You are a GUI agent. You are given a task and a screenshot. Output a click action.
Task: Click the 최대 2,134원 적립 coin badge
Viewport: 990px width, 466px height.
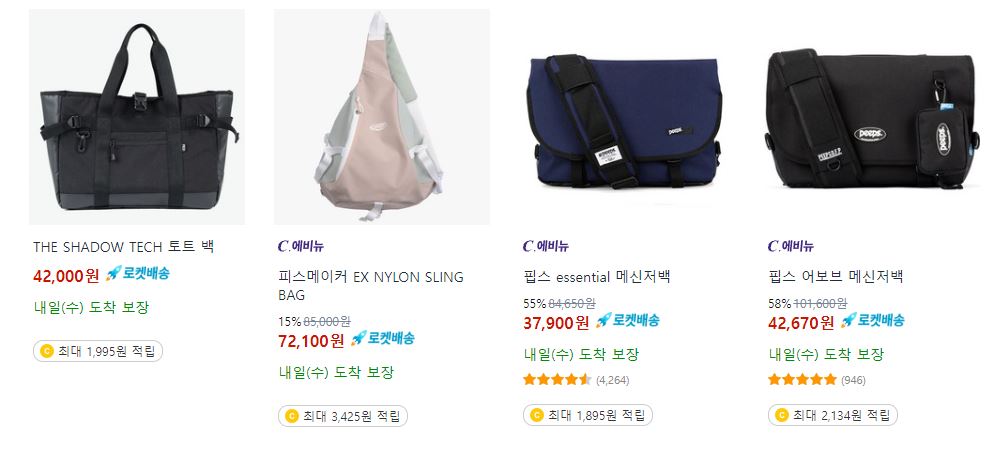pos(833,415)
